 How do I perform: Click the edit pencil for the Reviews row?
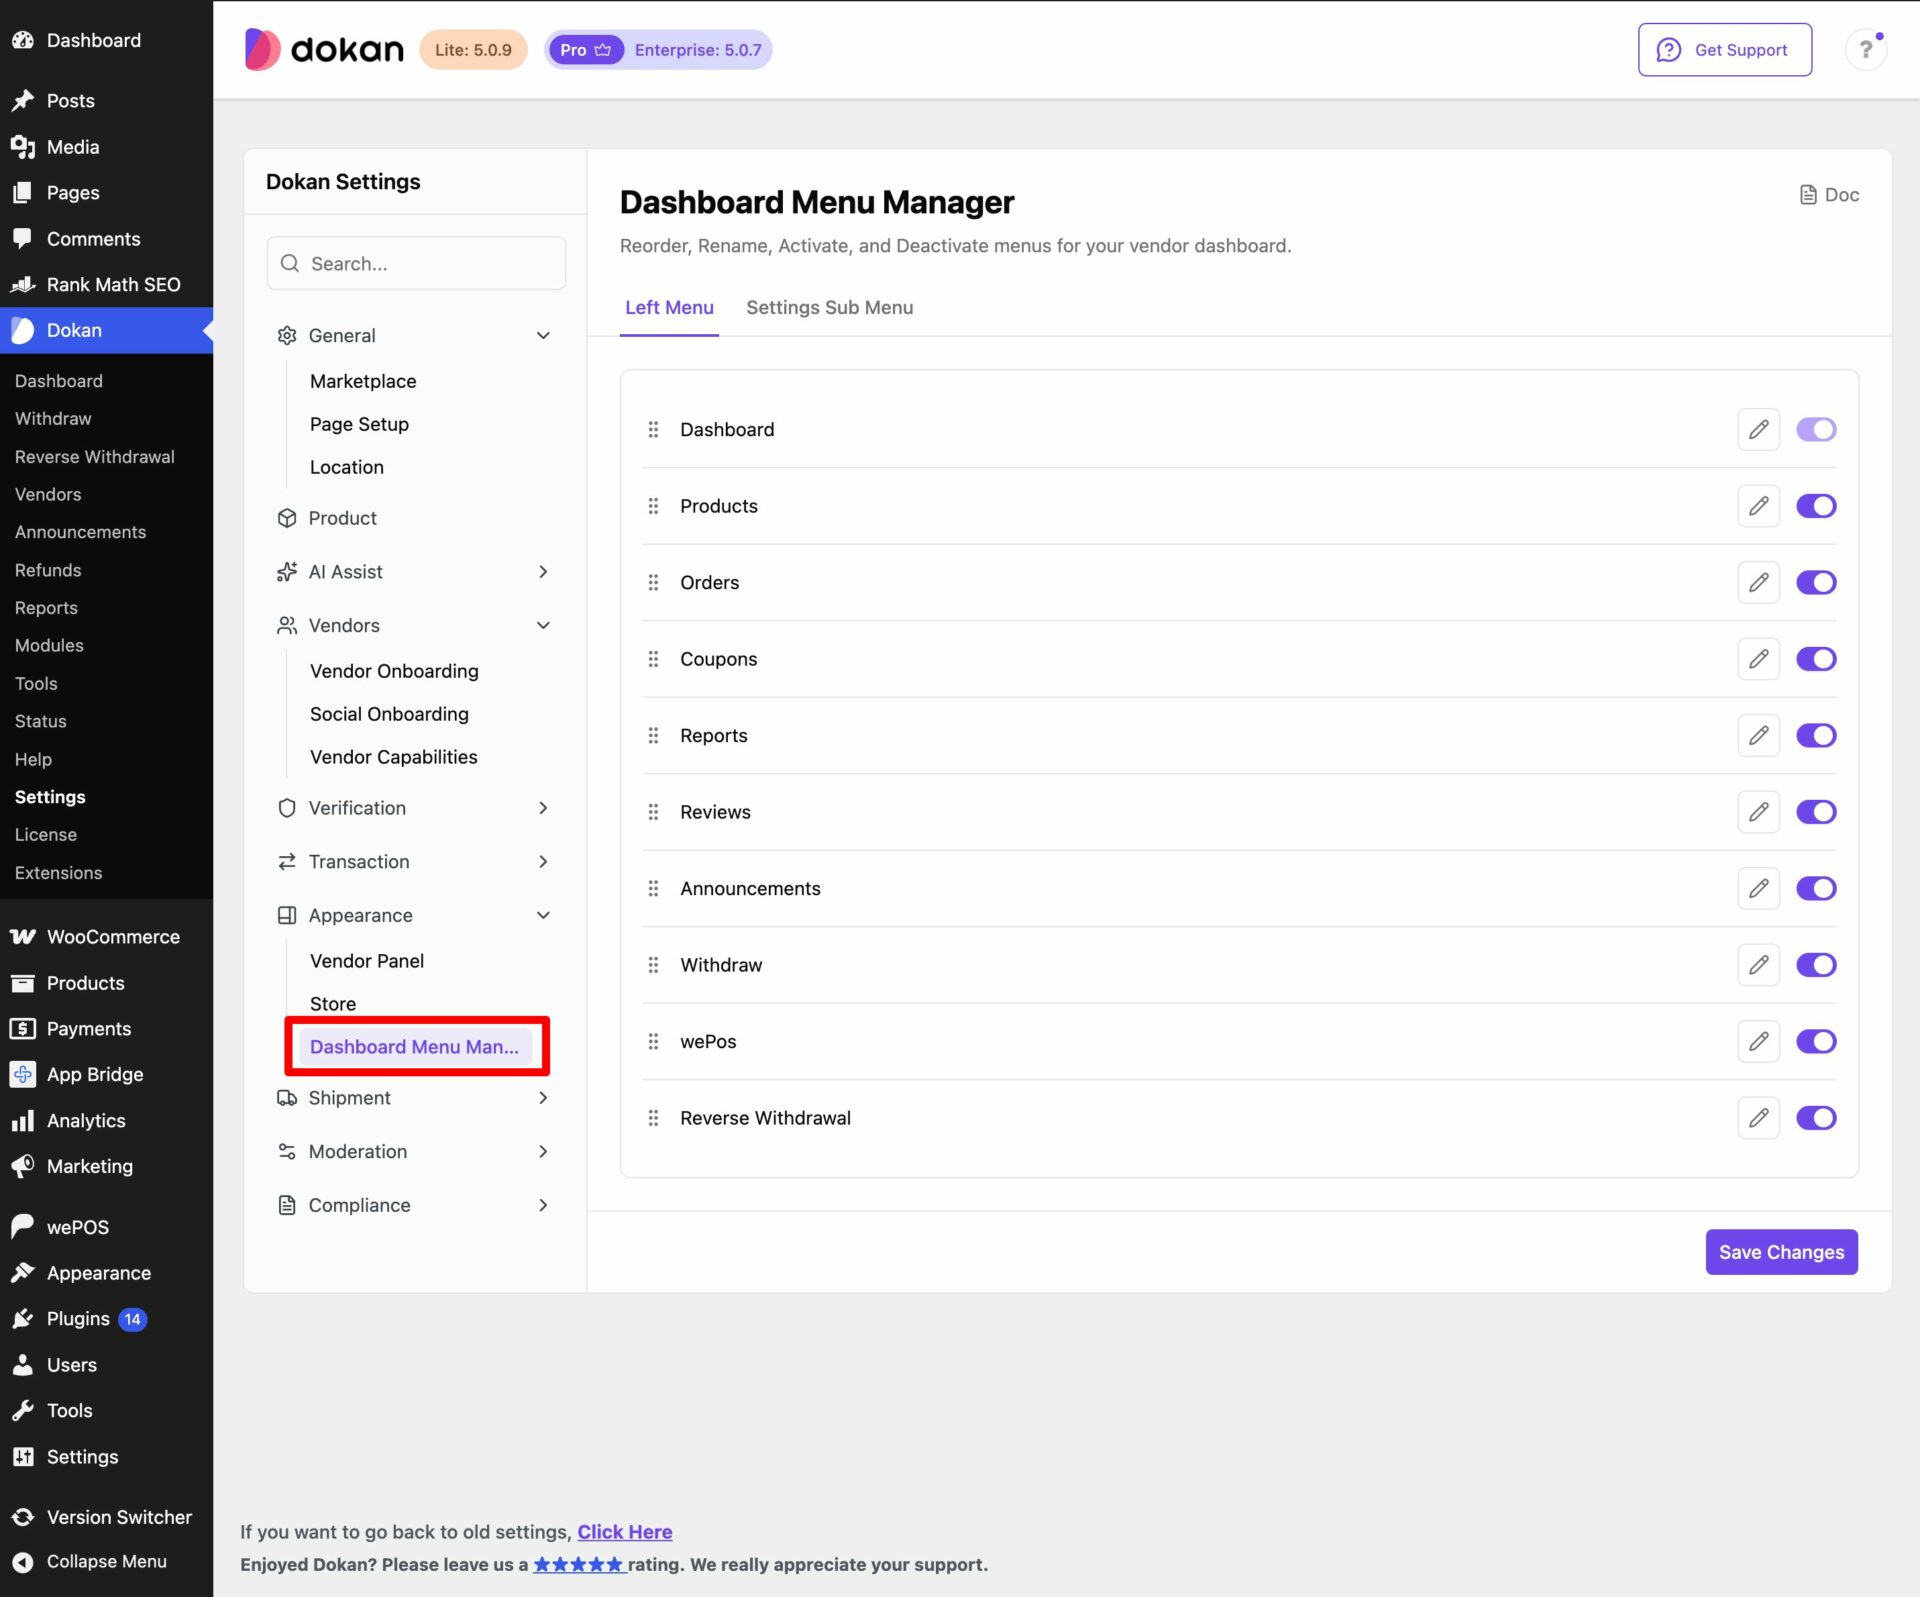pyautogui.click(x=1758, y=812)
